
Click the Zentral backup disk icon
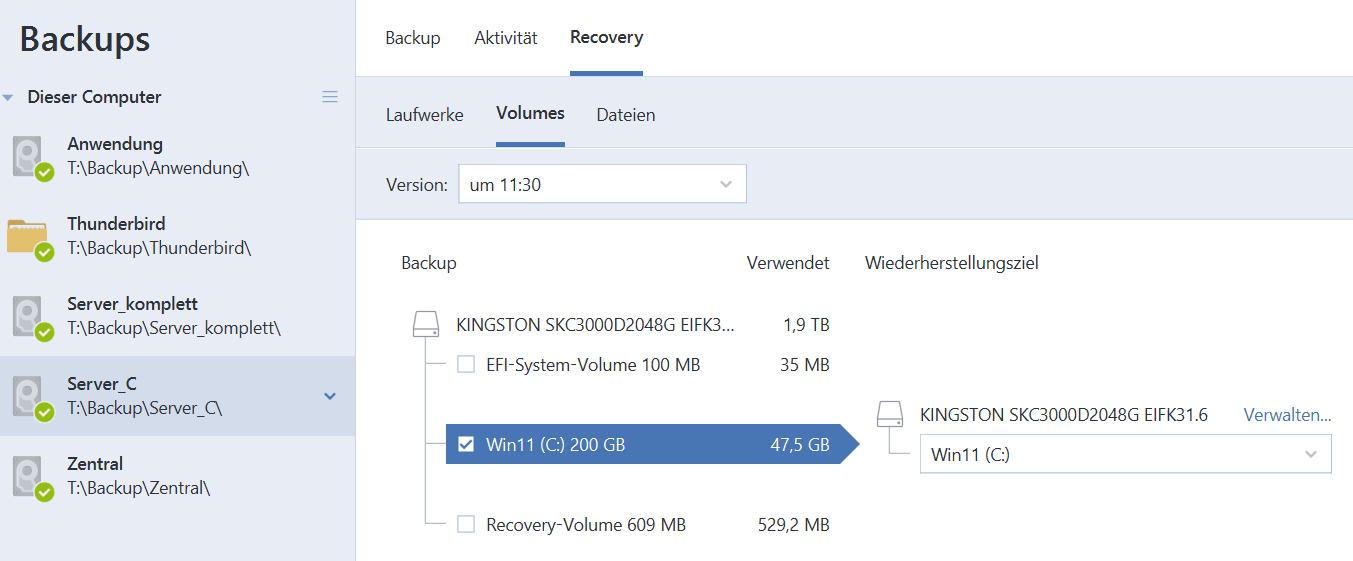point(30,477)
